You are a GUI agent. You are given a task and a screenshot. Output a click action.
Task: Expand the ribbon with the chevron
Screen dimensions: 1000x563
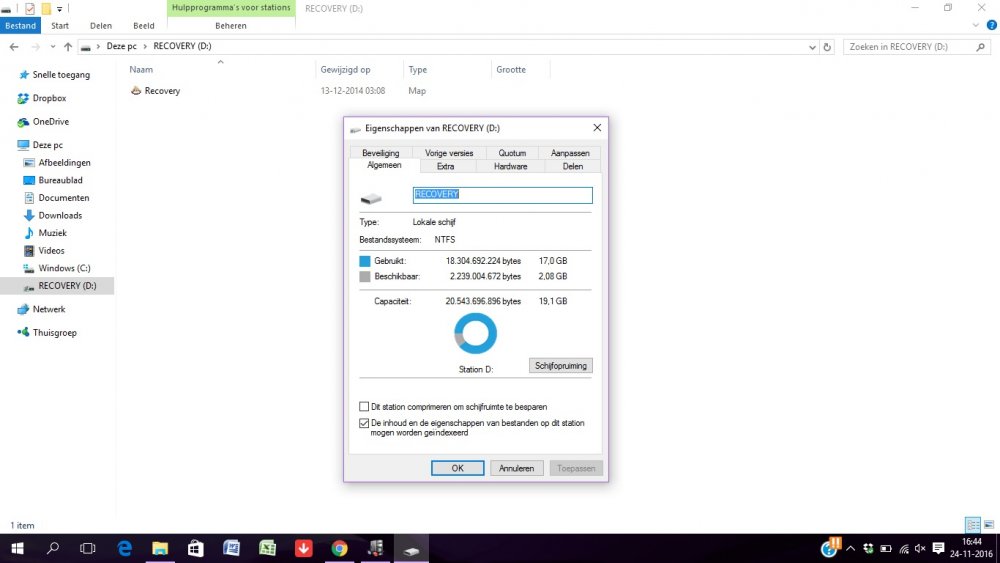click(x=976, y=26)
